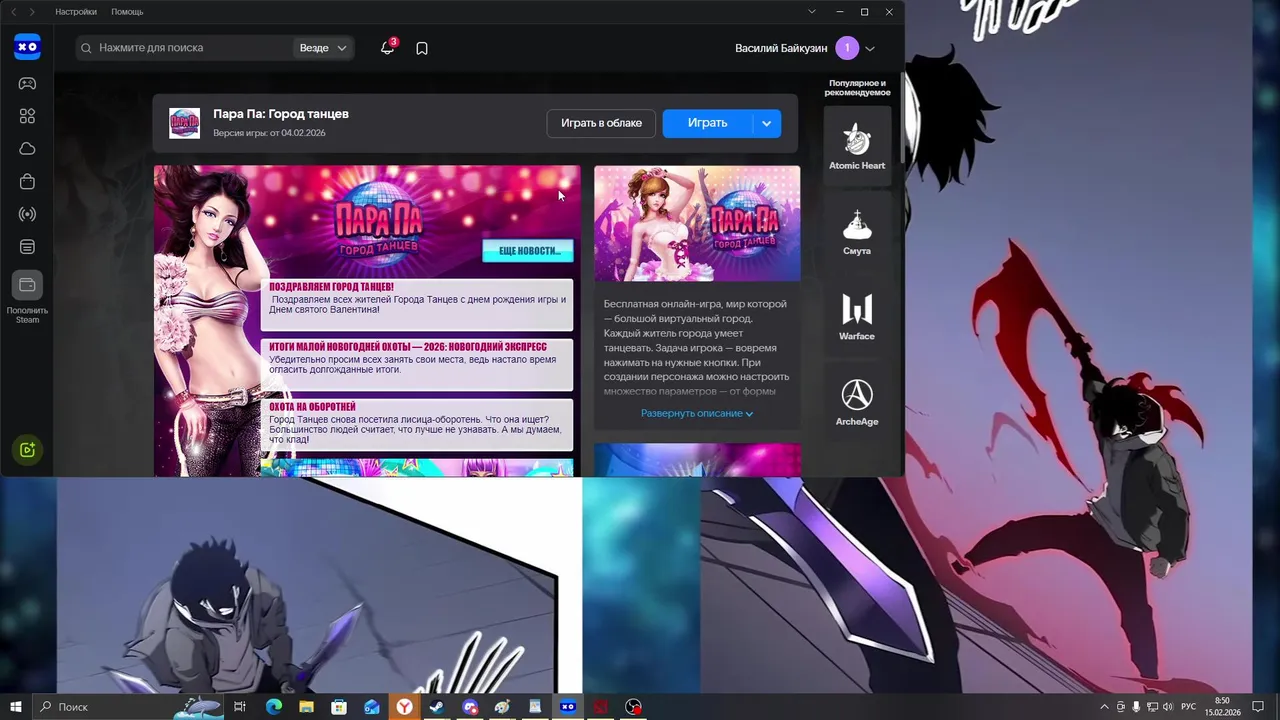Open the news list icon in sidebar
Image resolution: width=1280 pixels, height=720 pixels.
pyautogui.click(x=27, y=247)
